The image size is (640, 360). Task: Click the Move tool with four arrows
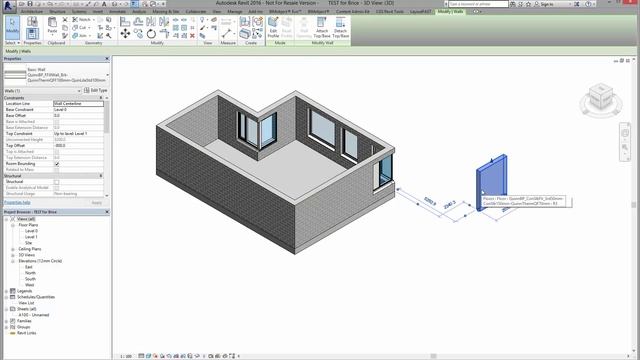click(125, 34)
